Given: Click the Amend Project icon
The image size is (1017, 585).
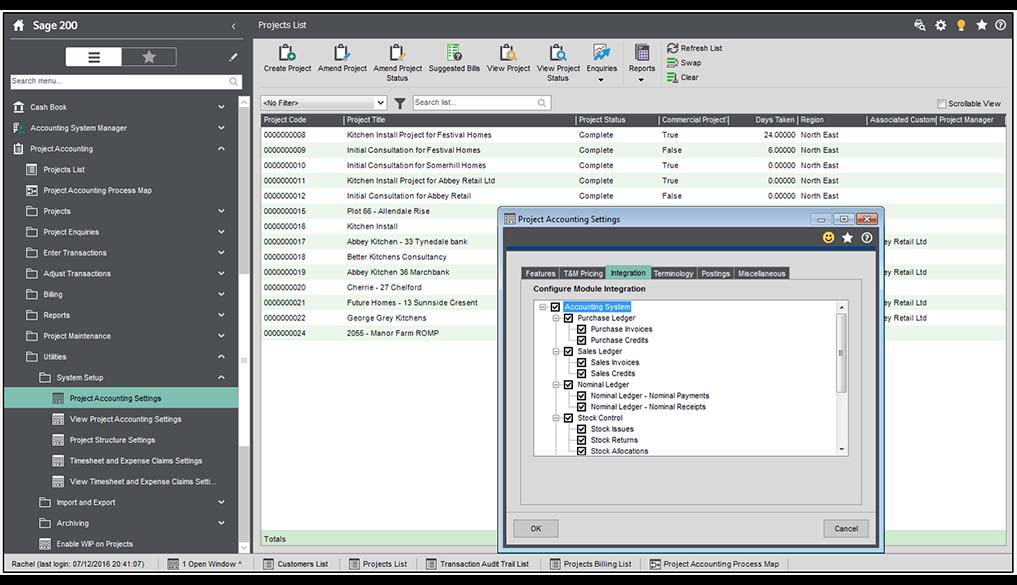Looking at the screenshot, I should coord(342,58).
